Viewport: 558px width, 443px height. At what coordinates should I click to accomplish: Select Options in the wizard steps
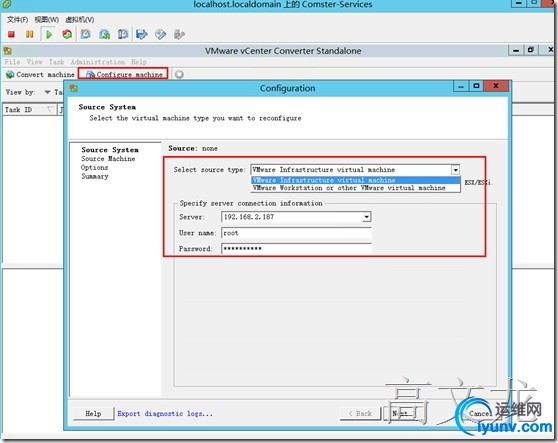pos(94,168)
